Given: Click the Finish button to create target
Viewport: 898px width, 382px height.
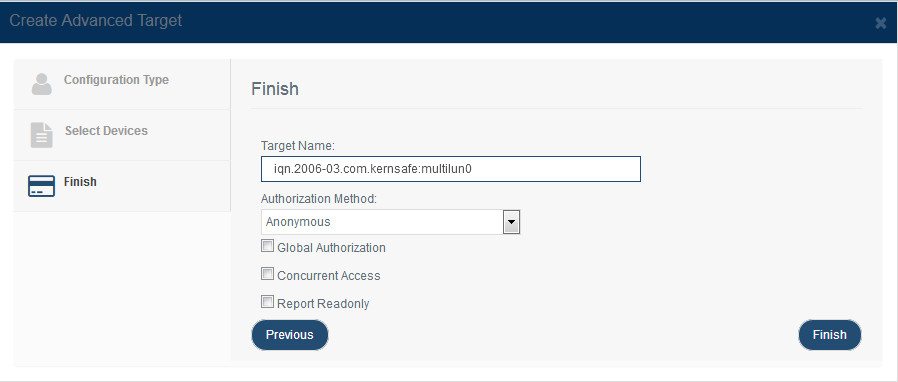Looking at the screenshot, I should (830, 335).
